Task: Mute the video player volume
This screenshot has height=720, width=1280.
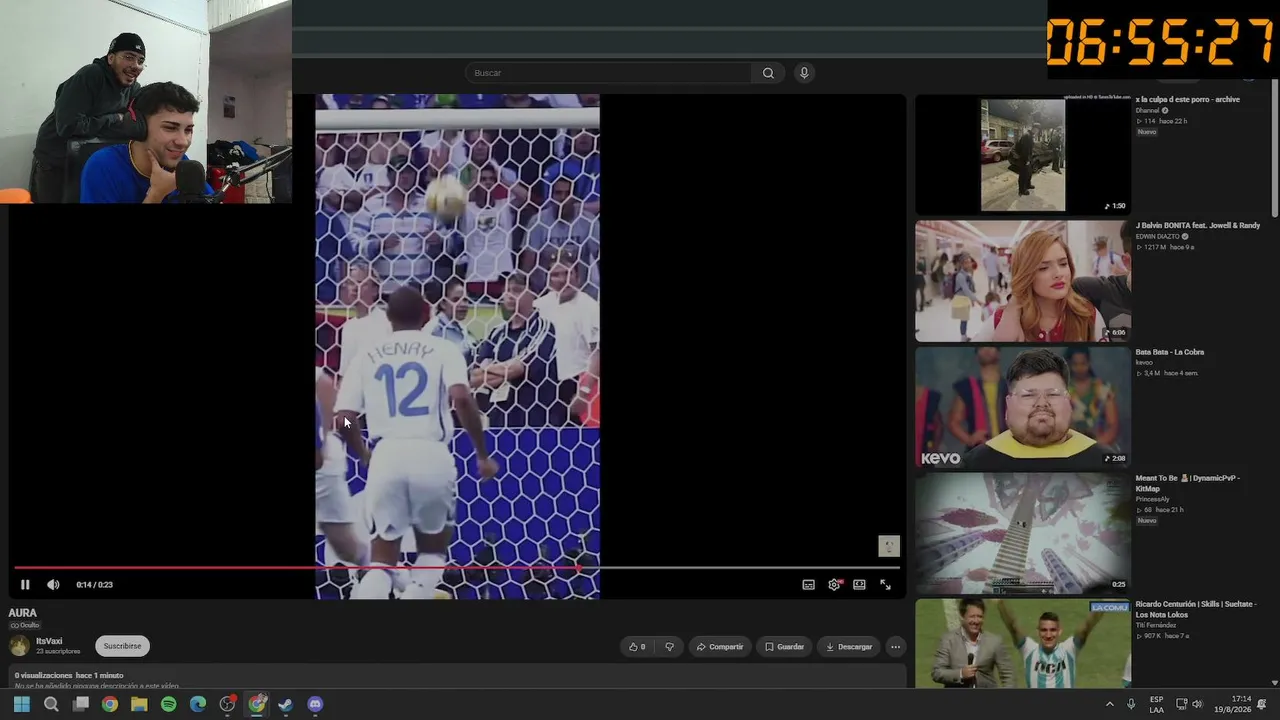Action: [x=53, y=585]
